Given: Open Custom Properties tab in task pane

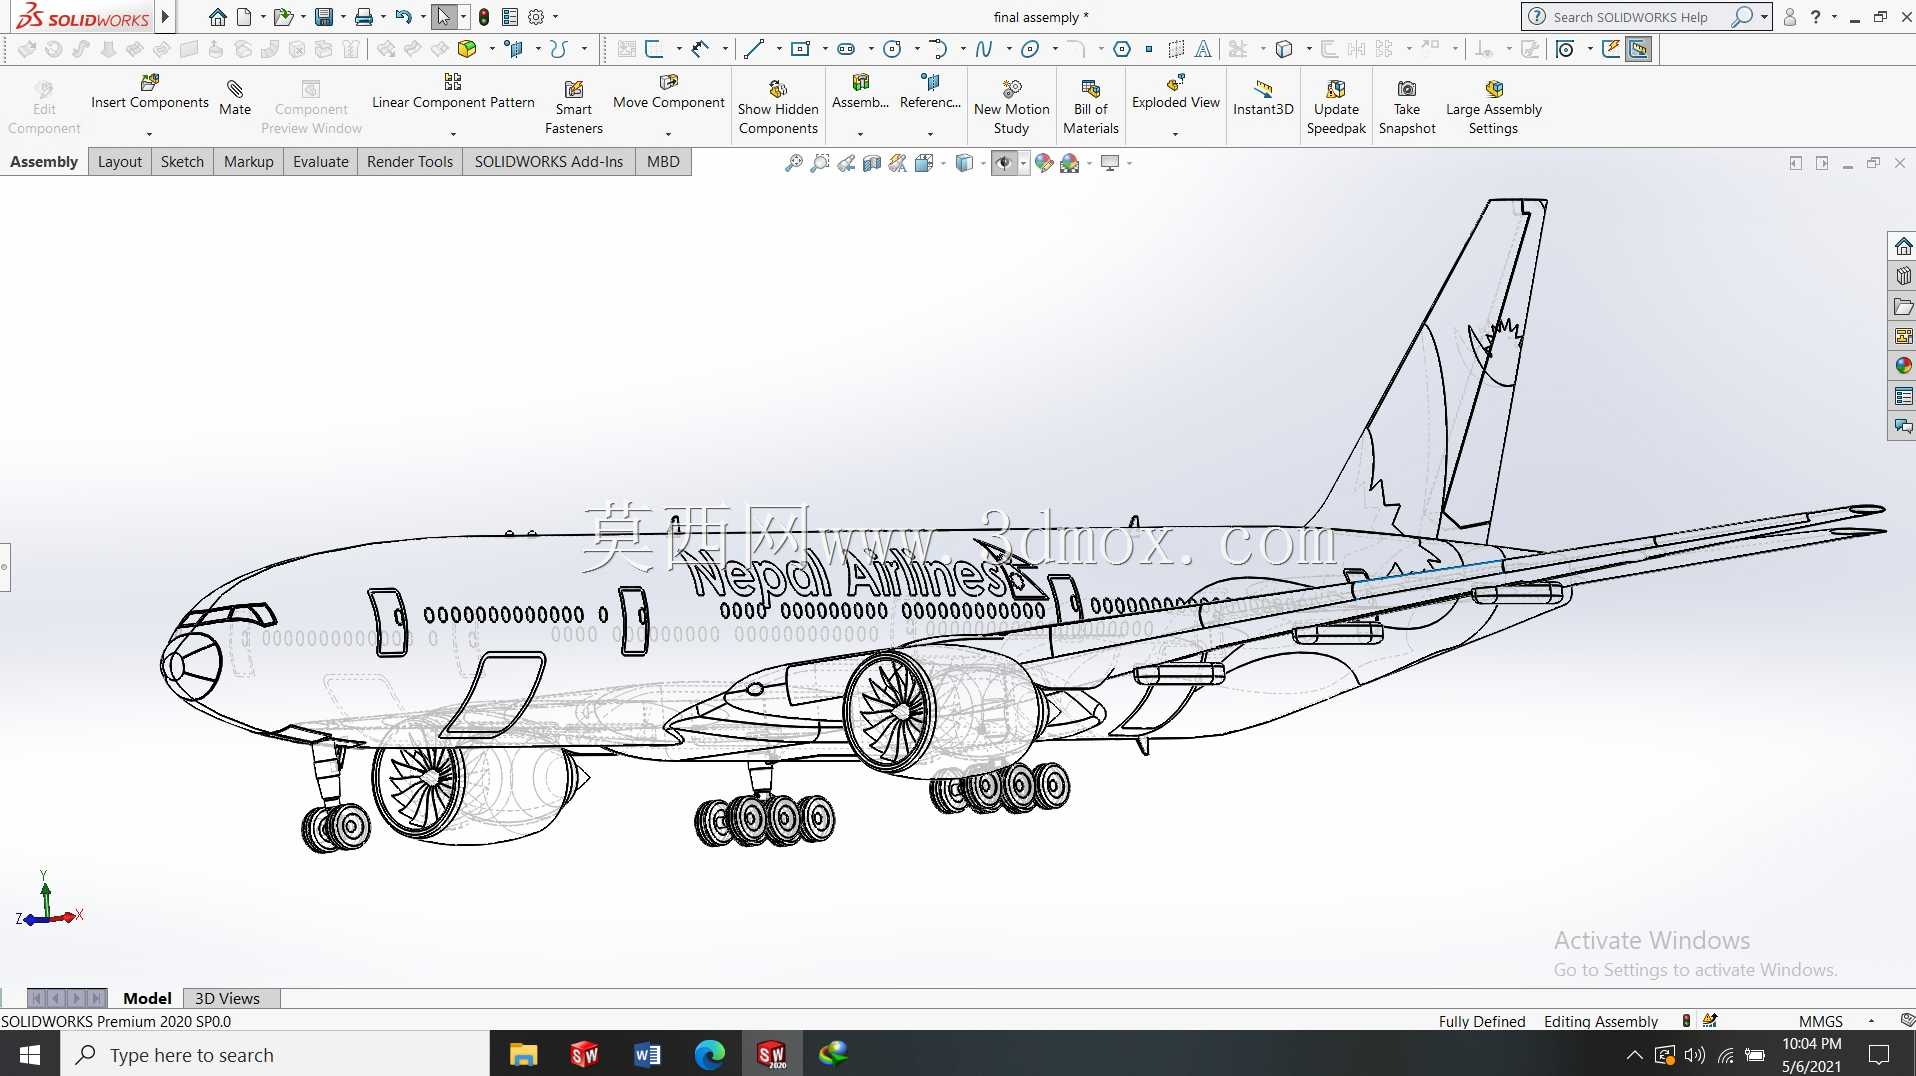Looking at the screenshot, I should click(x=1903, y=396).
